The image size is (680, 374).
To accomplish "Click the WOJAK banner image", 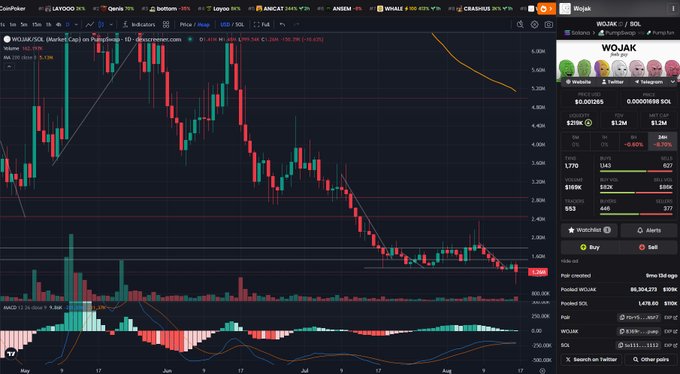I will click(x=618, y=59).
